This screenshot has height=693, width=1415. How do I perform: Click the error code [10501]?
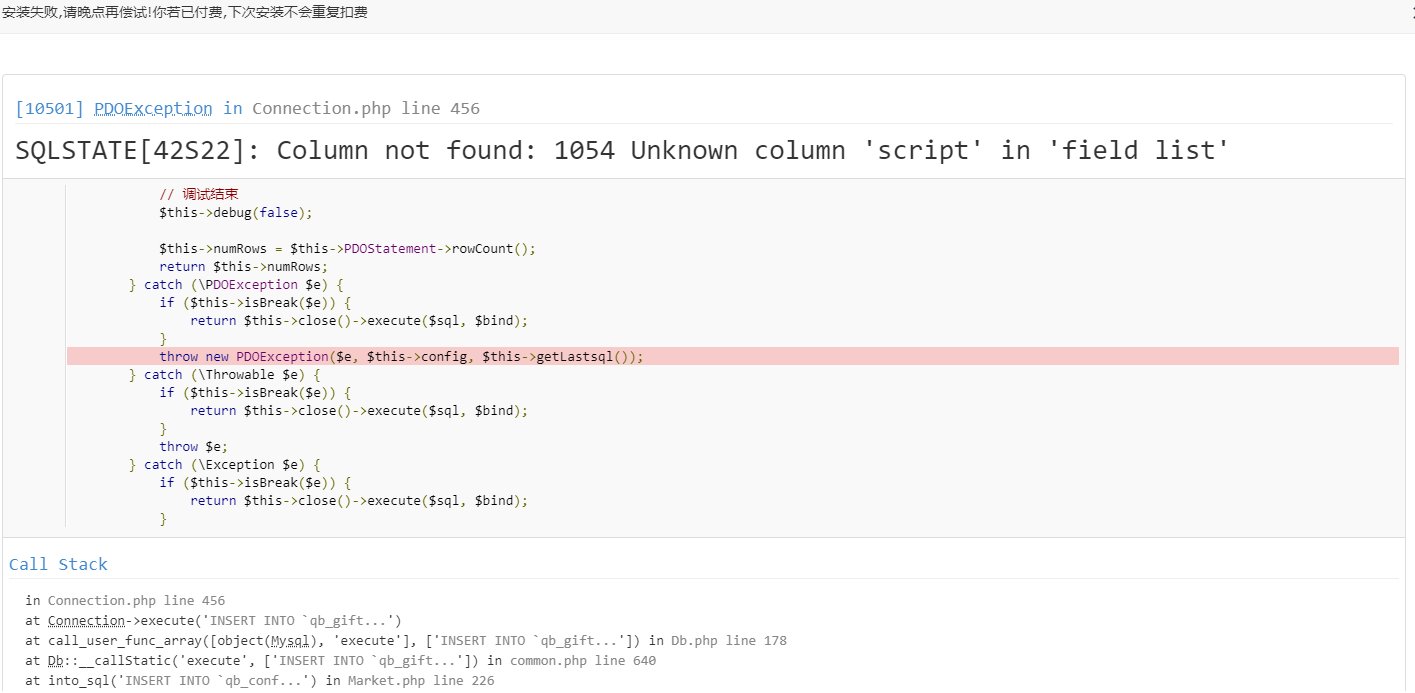point(50,108)
